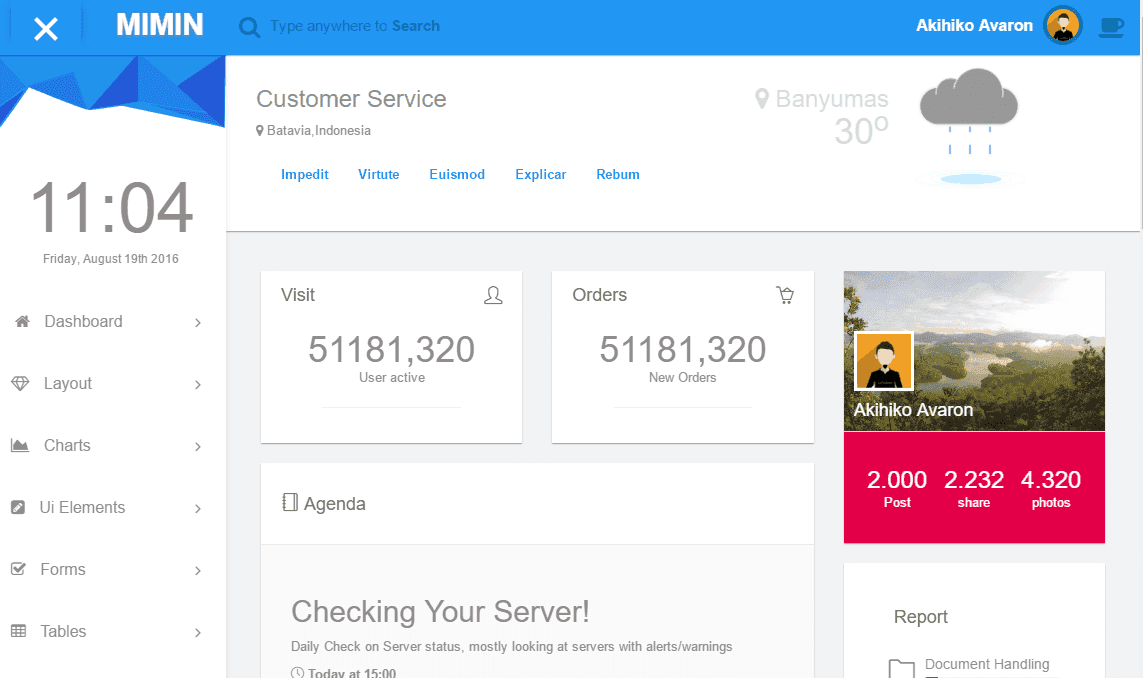Go to the Rebum link
1143x678 pixels.
point(617,174)
